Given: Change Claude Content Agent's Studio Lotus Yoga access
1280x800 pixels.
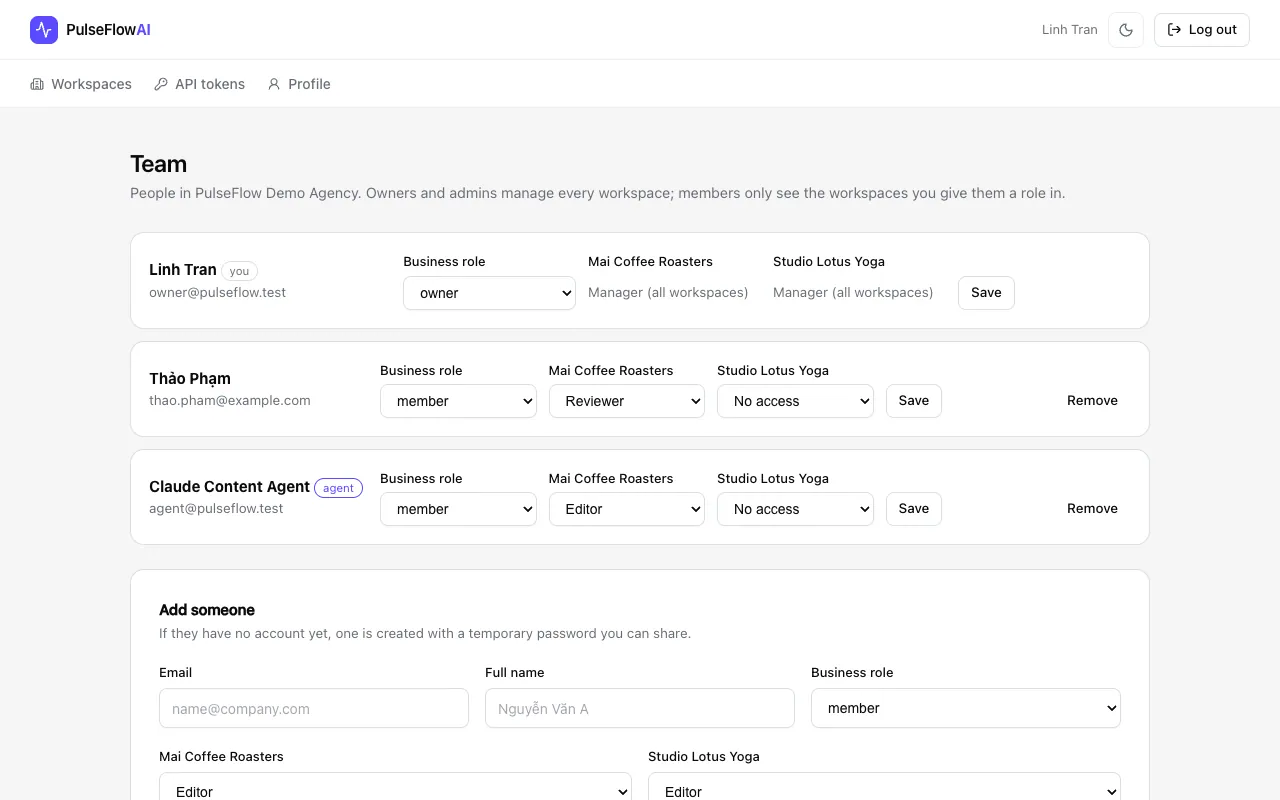Looking at the screenshot, I should (795, 509).
